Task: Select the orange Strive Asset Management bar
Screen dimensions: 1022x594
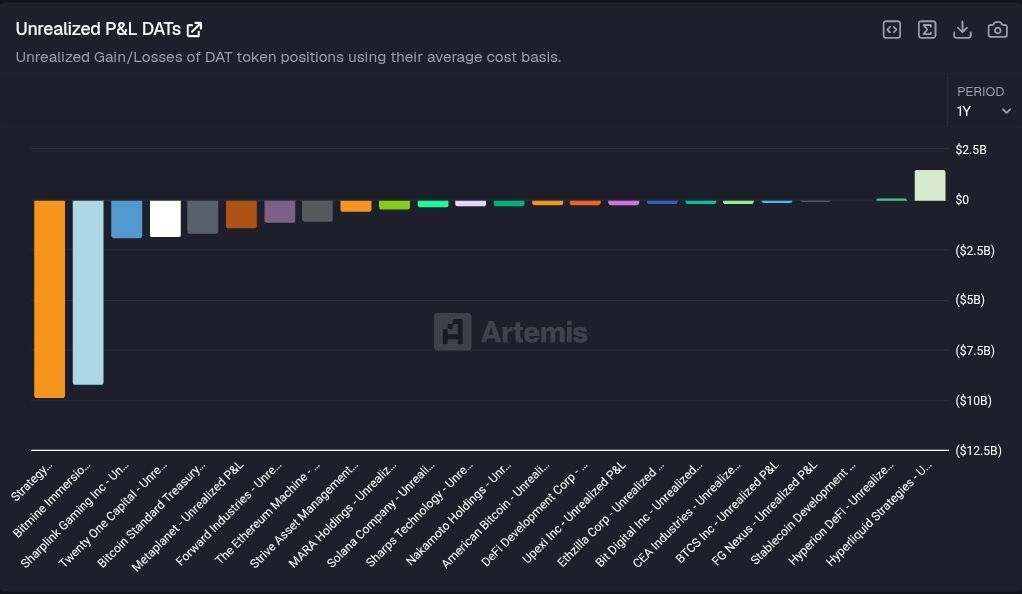Action: [x=356, y=206]
